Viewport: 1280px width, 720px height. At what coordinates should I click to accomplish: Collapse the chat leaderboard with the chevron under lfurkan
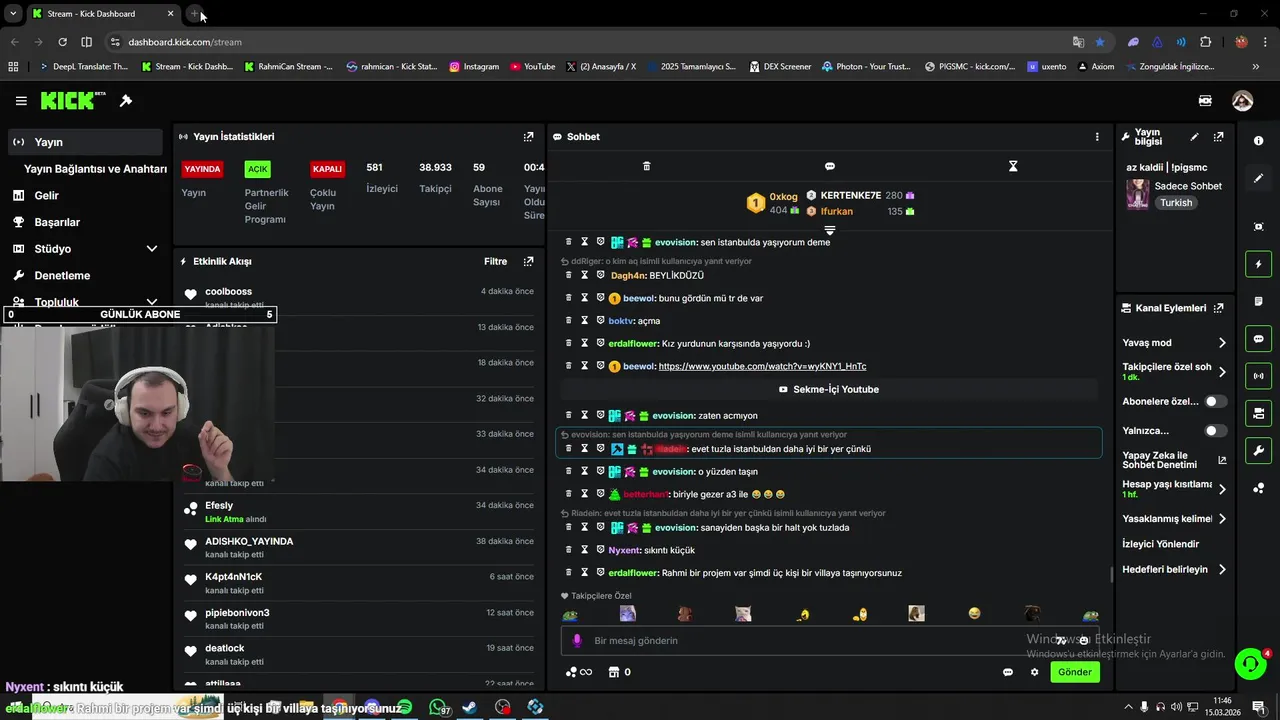pos(829,230)
